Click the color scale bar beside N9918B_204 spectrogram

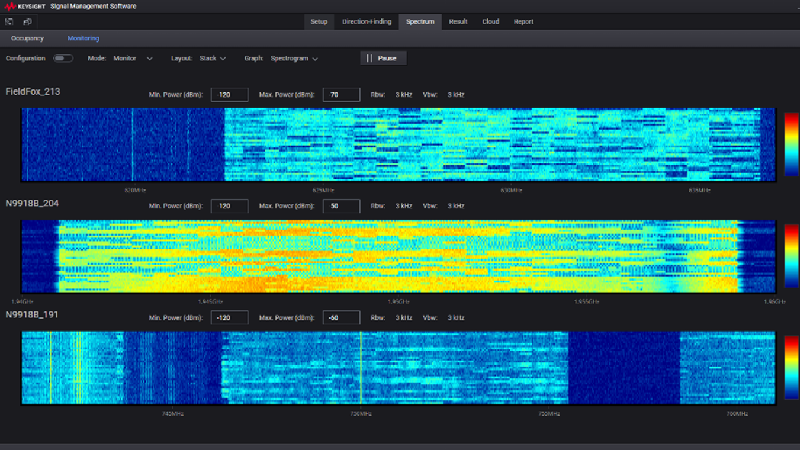[791, 256]
